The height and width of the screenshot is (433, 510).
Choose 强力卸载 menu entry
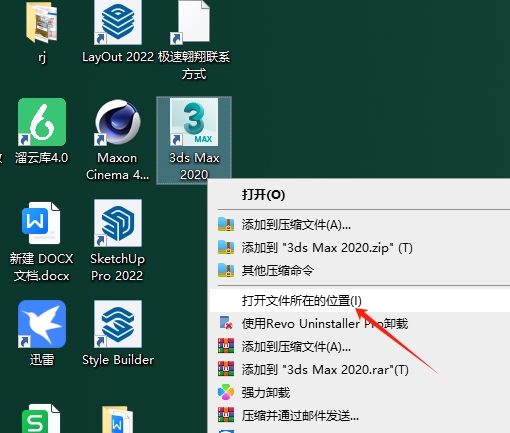tap(359, 393)
